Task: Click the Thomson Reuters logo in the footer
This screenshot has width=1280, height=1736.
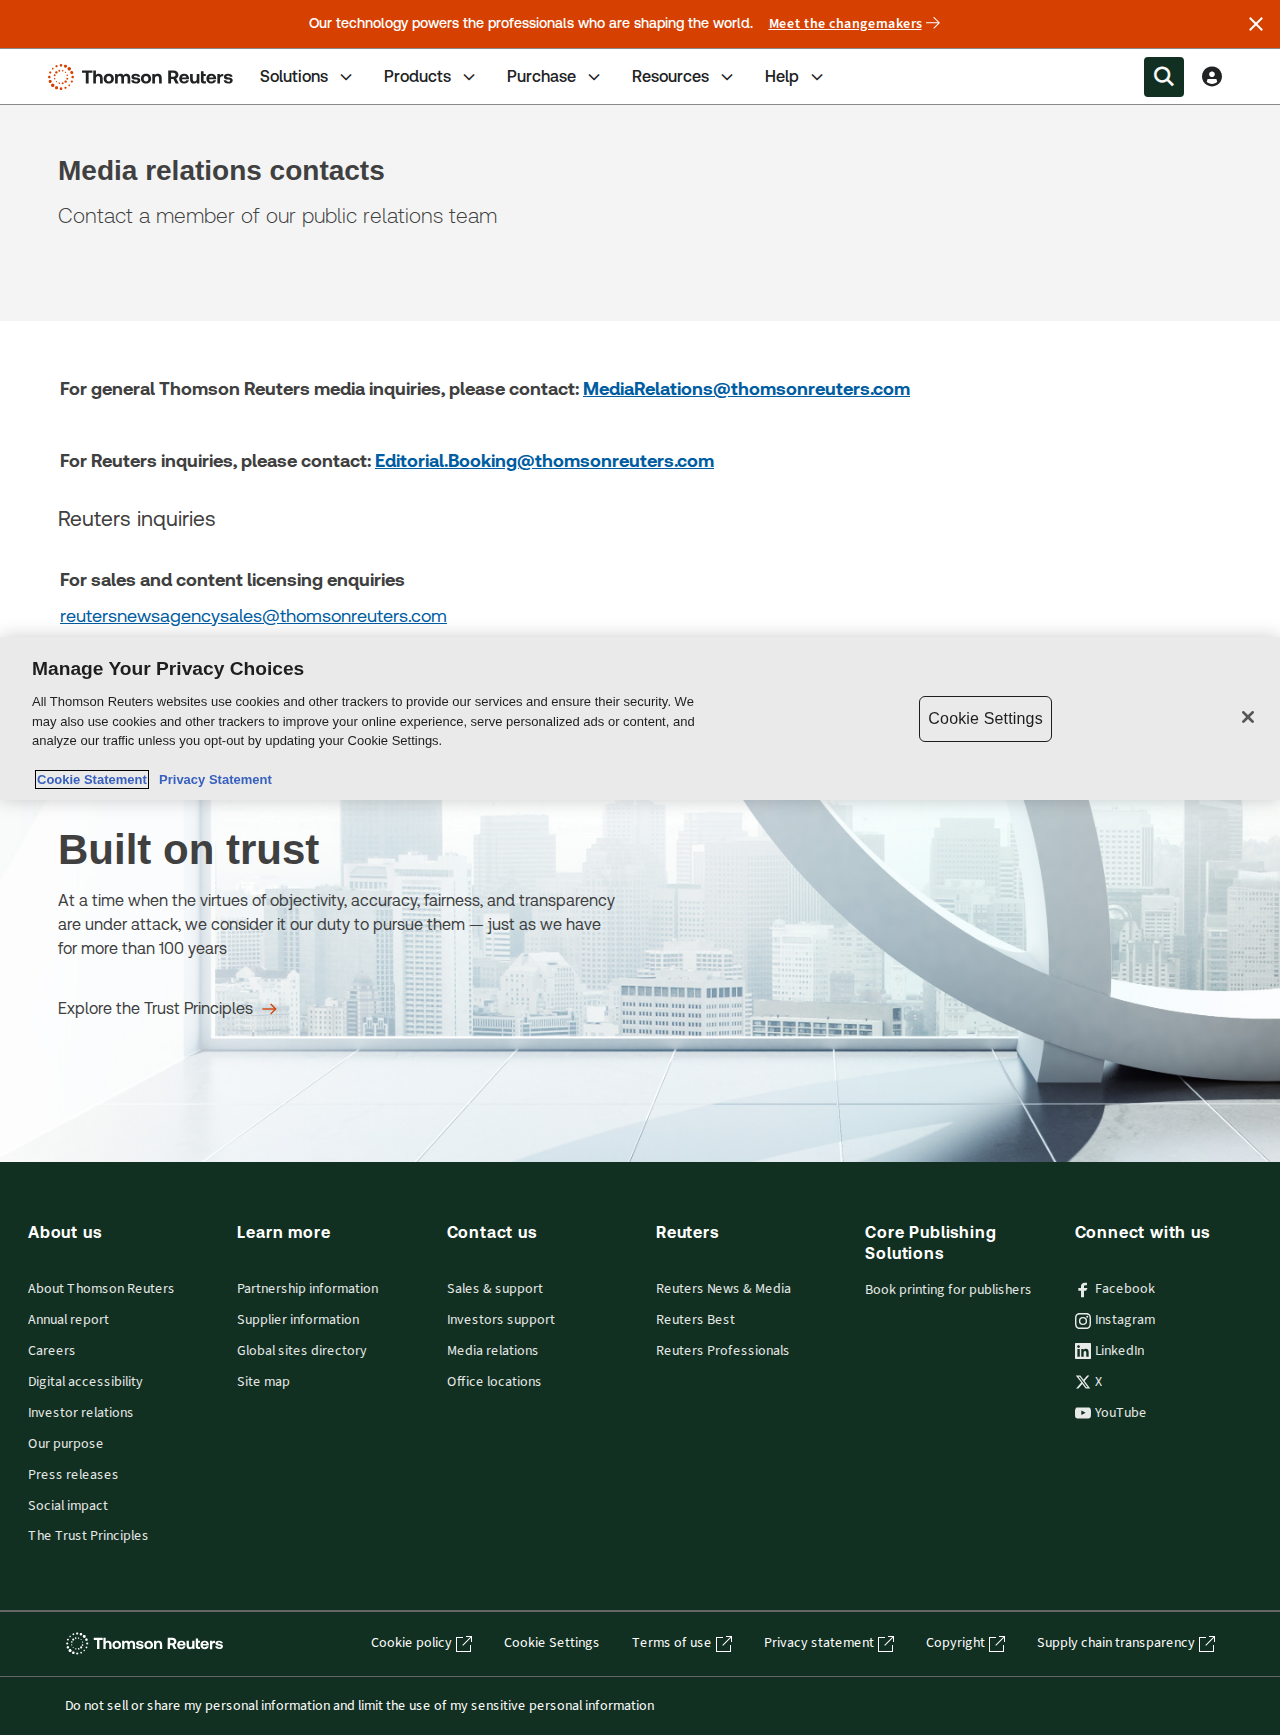Action: (145, 1644)
